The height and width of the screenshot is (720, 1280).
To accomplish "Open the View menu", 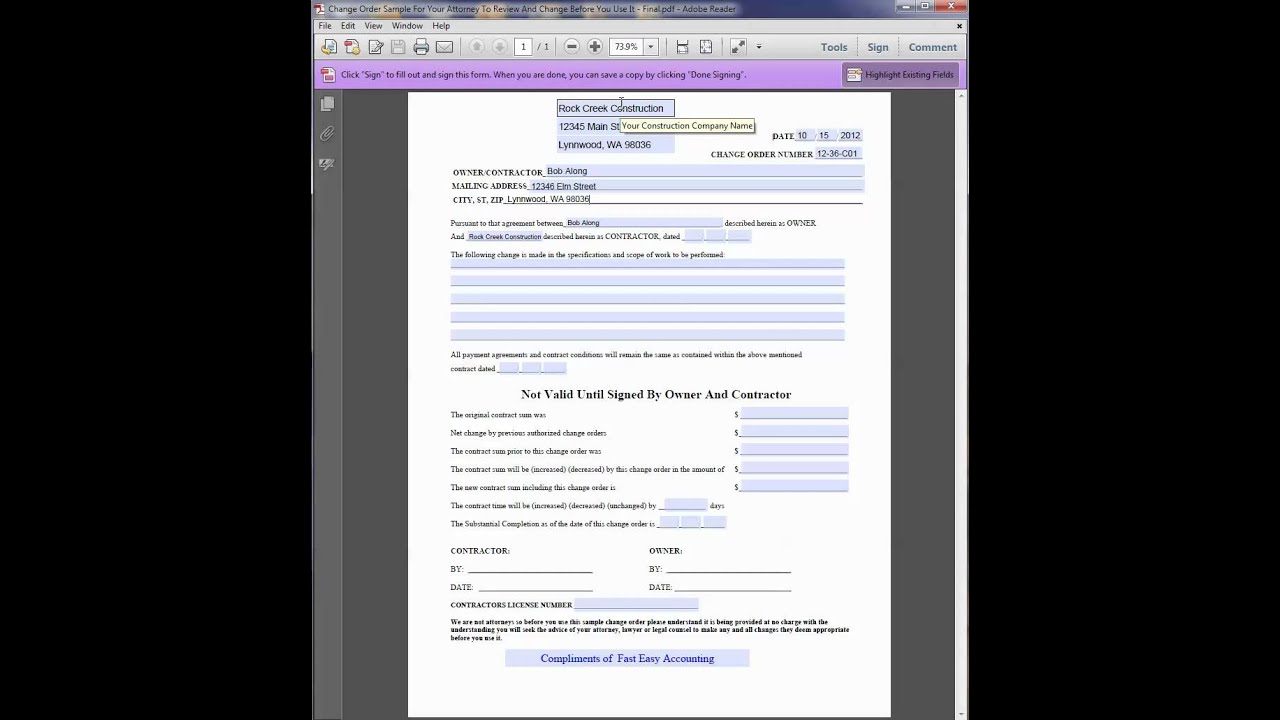I will 373,26.
